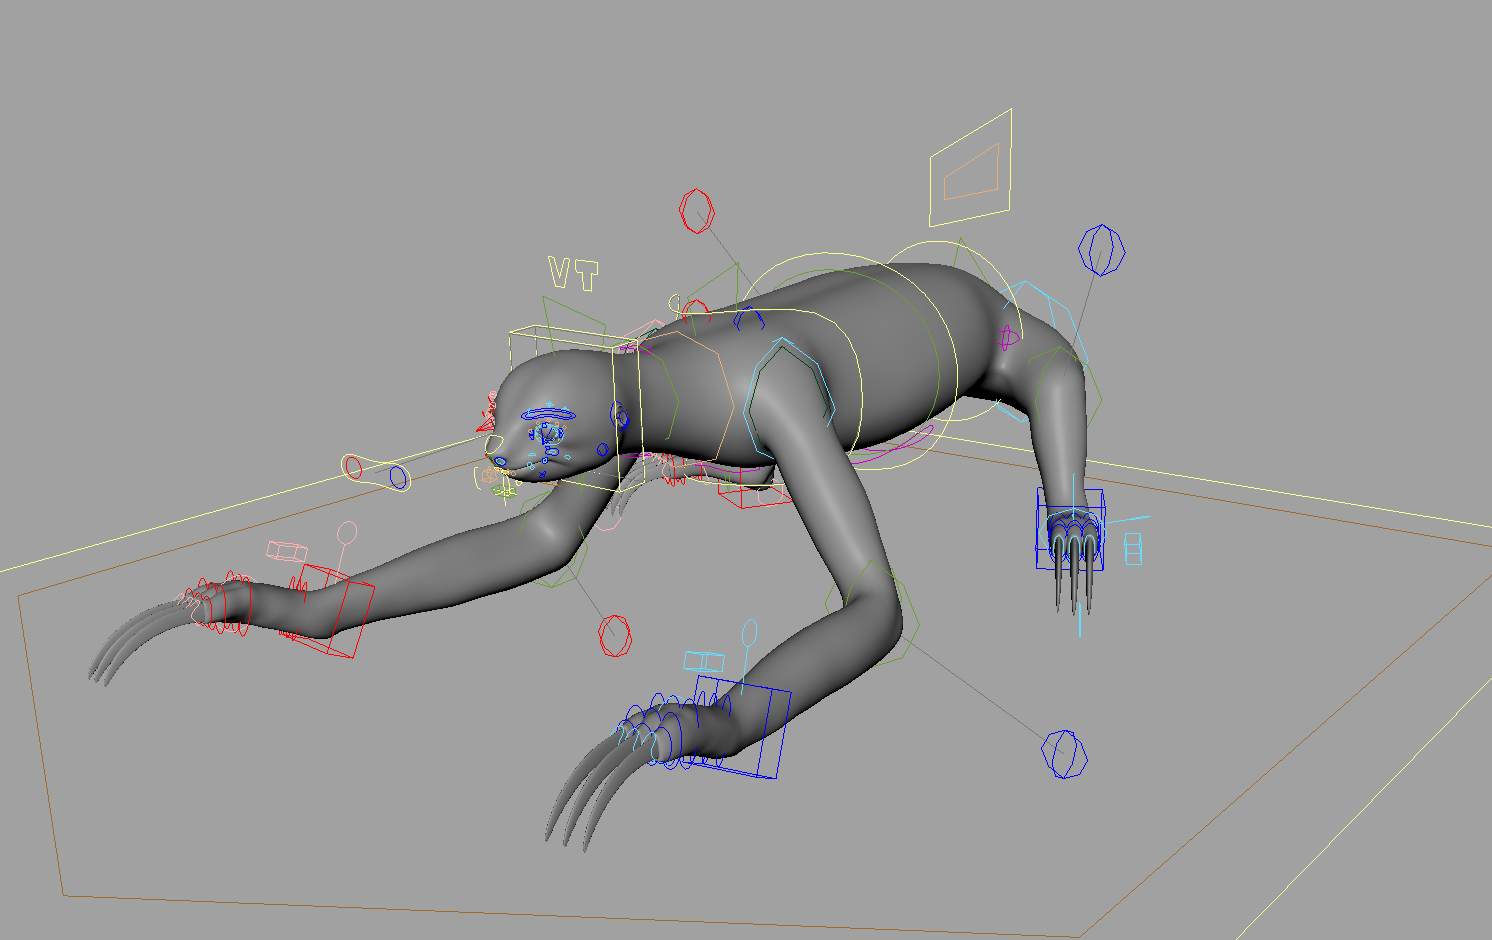Pick the red pole-vector circle under the left arm

click(x=615, y=635)
